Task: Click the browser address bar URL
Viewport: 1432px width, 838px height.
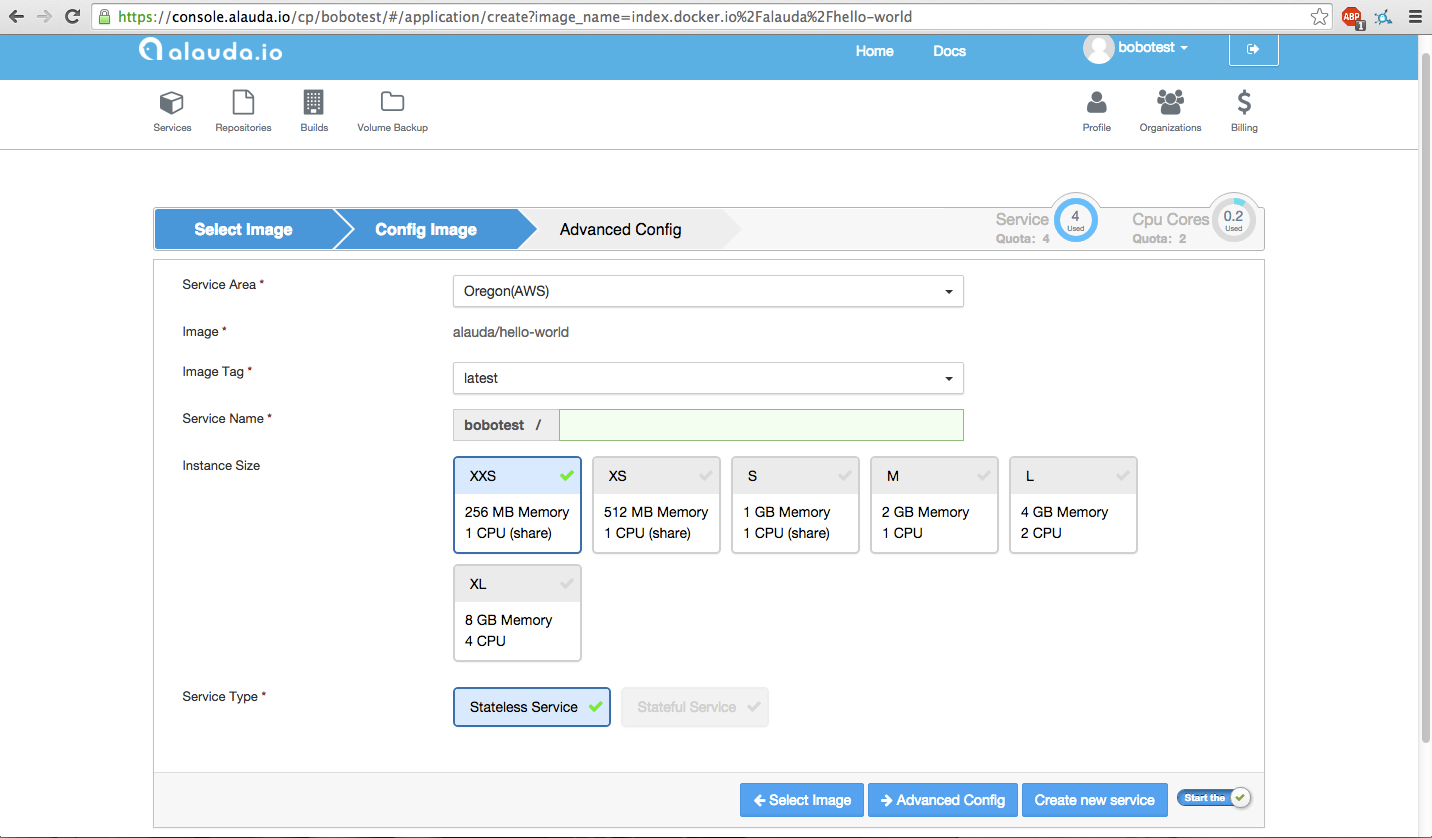Action: [x=515, y=17]
